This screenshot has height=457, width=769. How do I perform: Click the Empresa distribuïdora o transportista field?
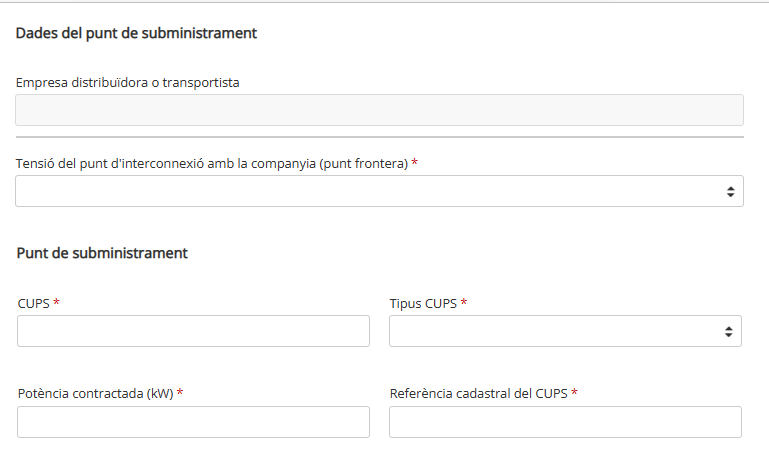pyautogui.click(x=379, y=110)
